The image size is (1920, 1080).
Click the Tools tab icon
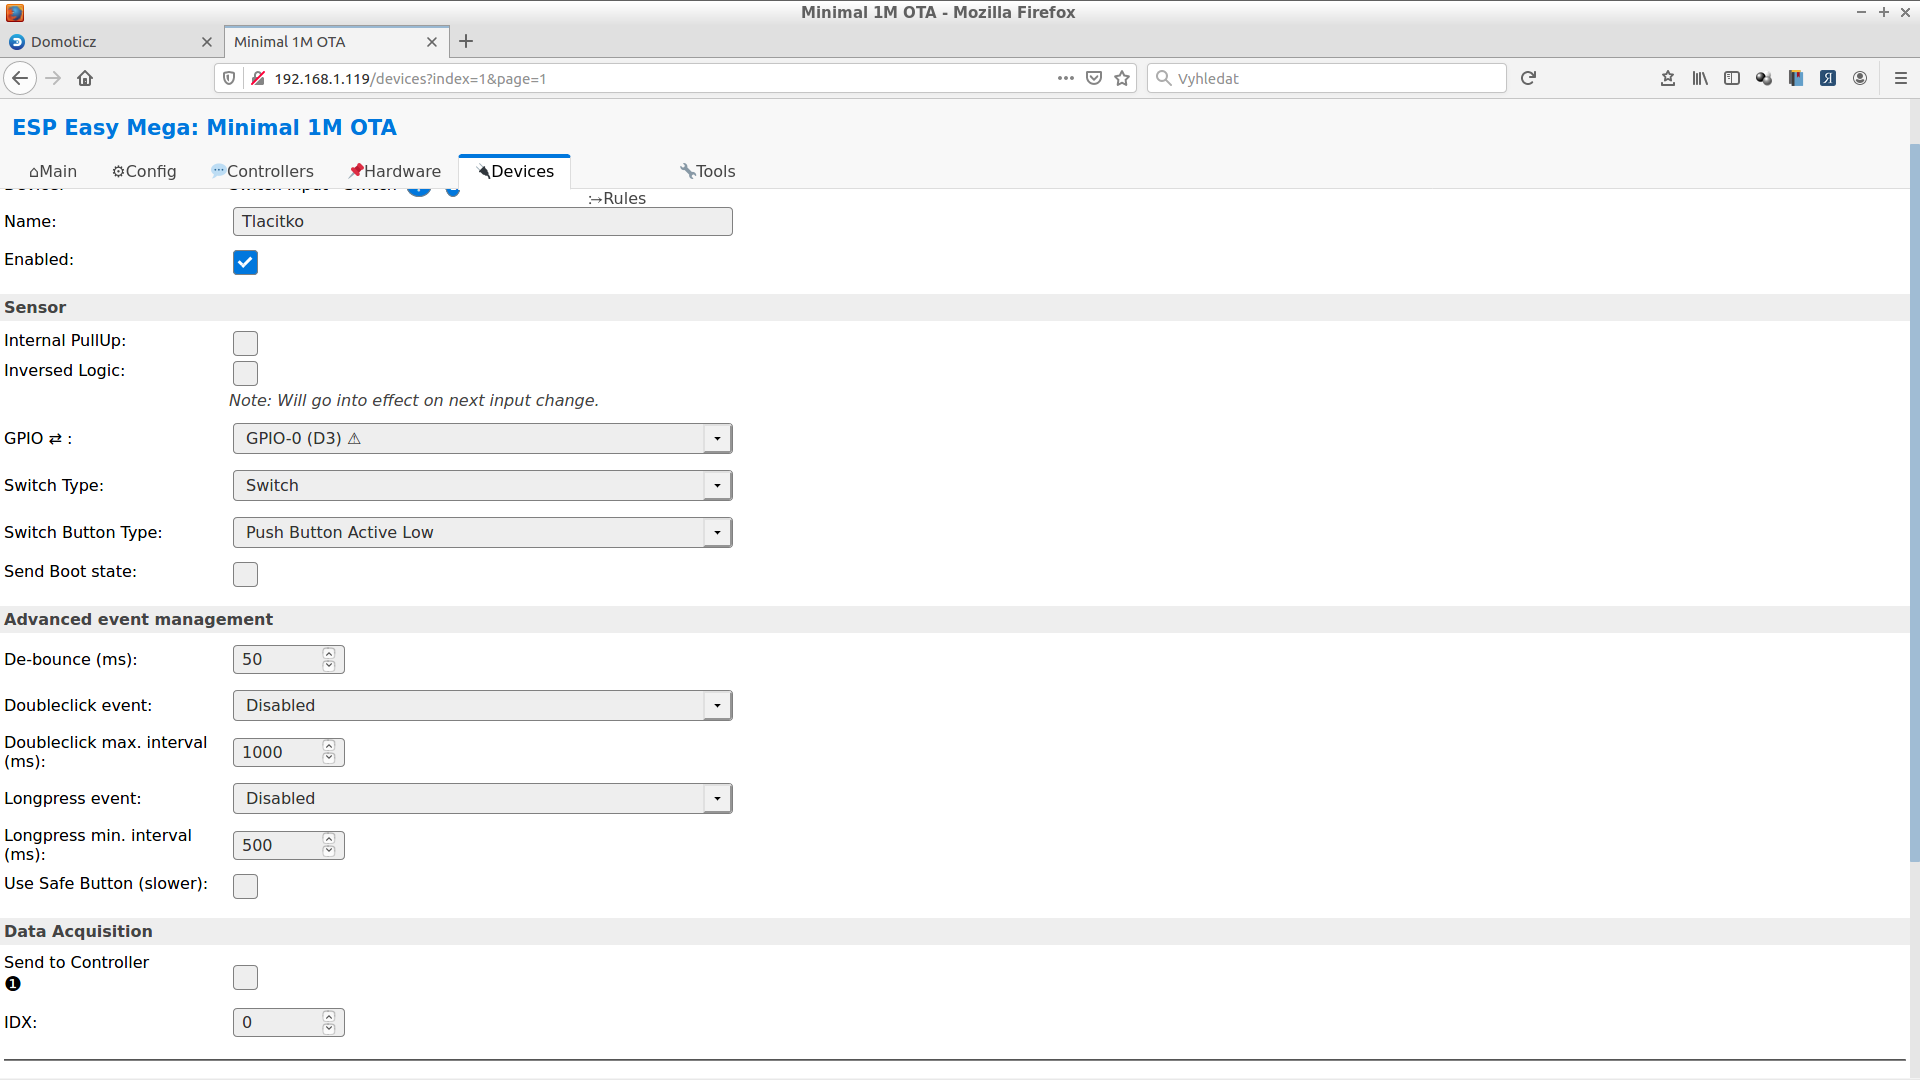[x=687, y=170]
